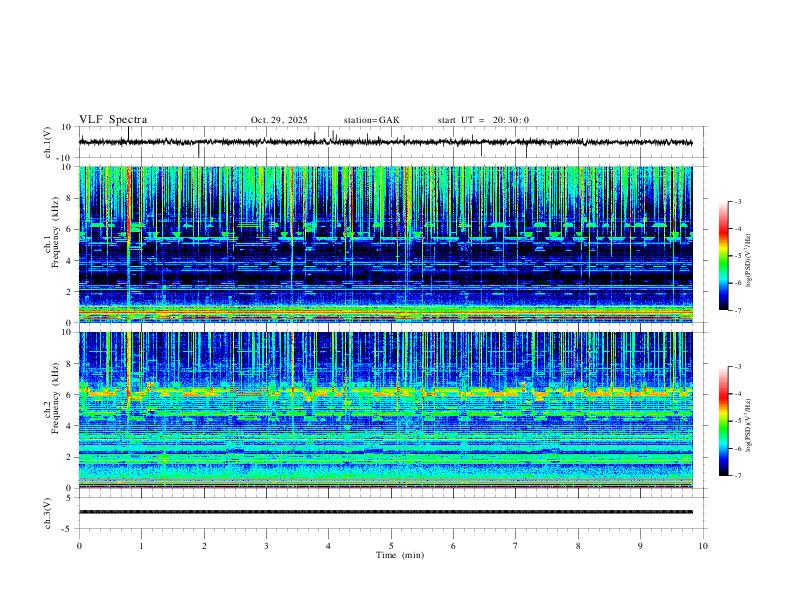Click the log(PSD) label beside the ch.2 colorbar
Image resolution: width=792 pixels, height=612 pixels.
tap(749, 424)
